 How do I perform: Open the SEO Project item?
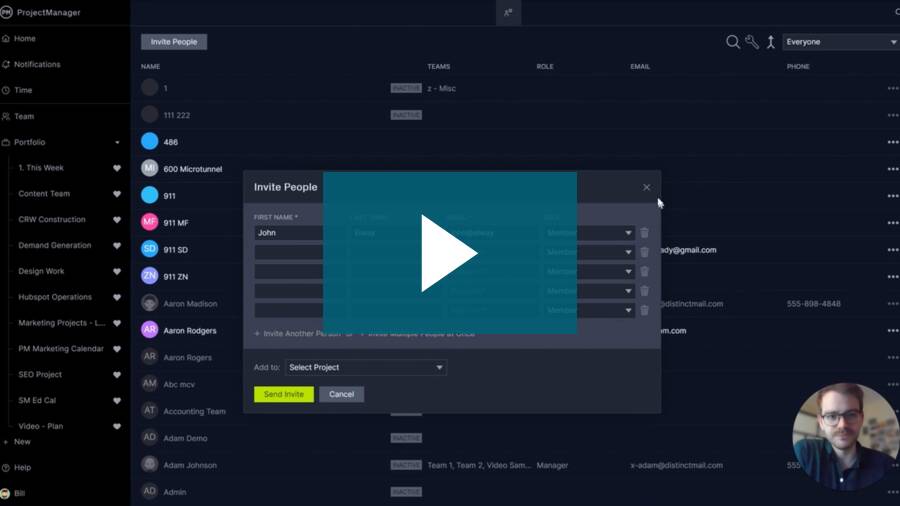tap(40, 375)
